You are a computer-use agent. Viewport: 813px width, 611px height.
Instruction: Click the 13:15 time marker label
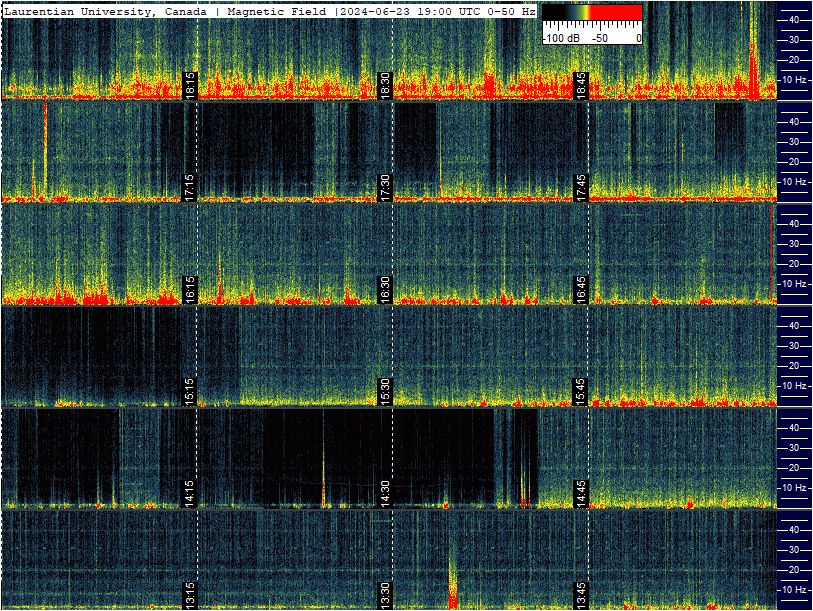(x=189, y=596)
